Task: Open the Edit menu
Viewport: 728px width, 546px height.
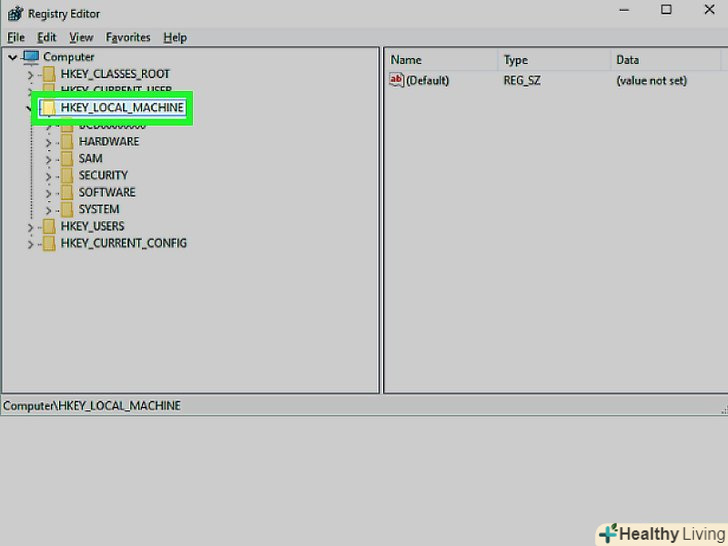Action: point(46,37)
